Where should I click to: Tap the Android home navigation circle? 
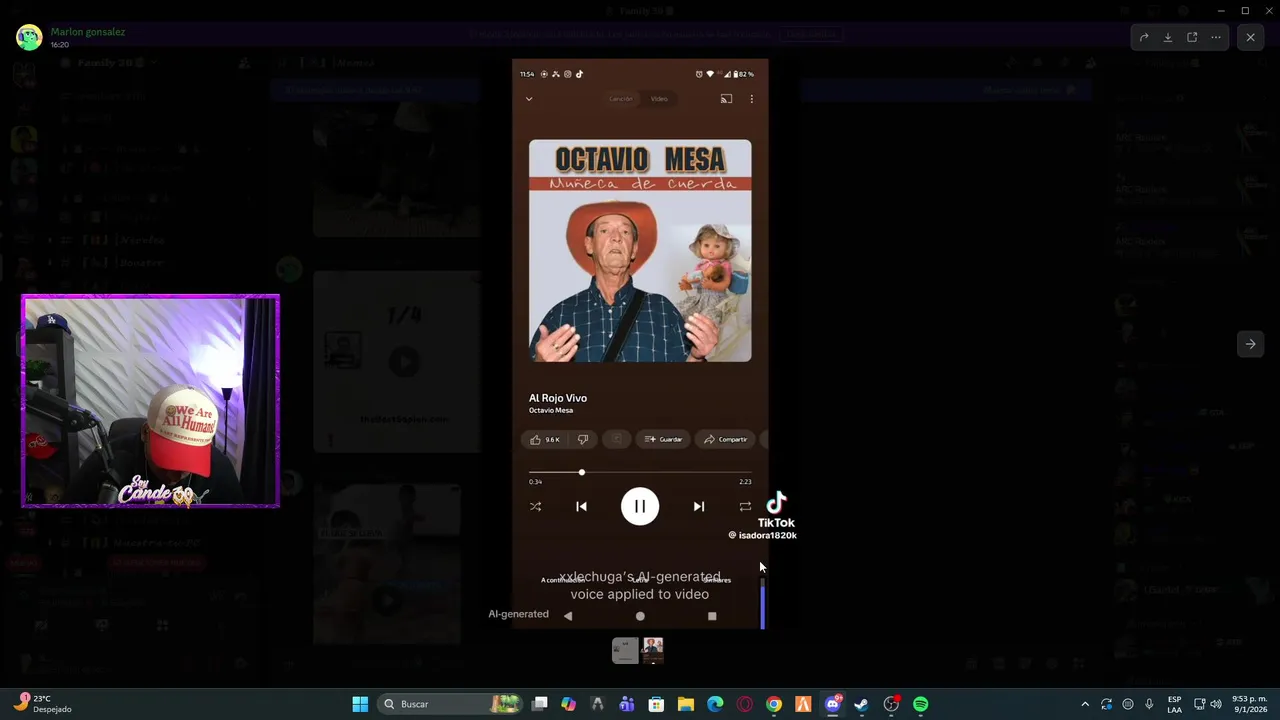[x=640, y=616]
